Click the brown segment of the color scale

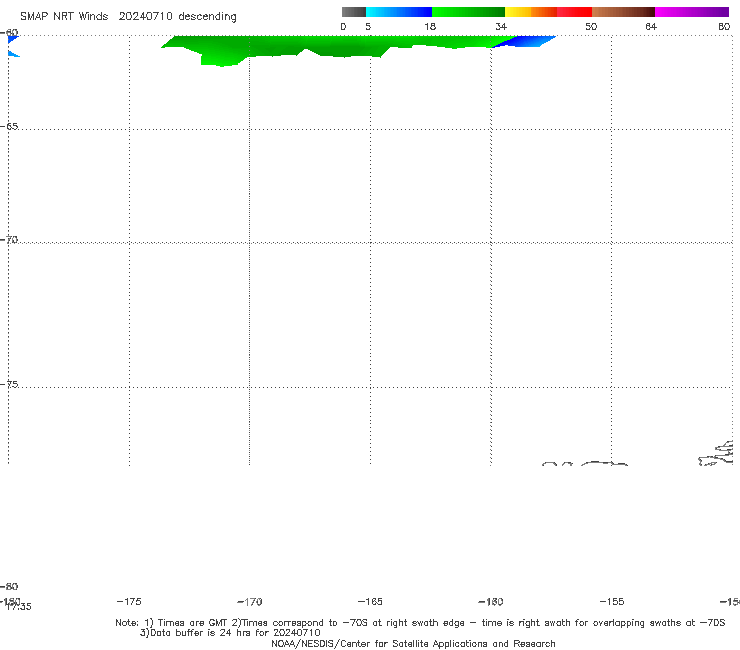pyautogui.click(x=623, y=12)
